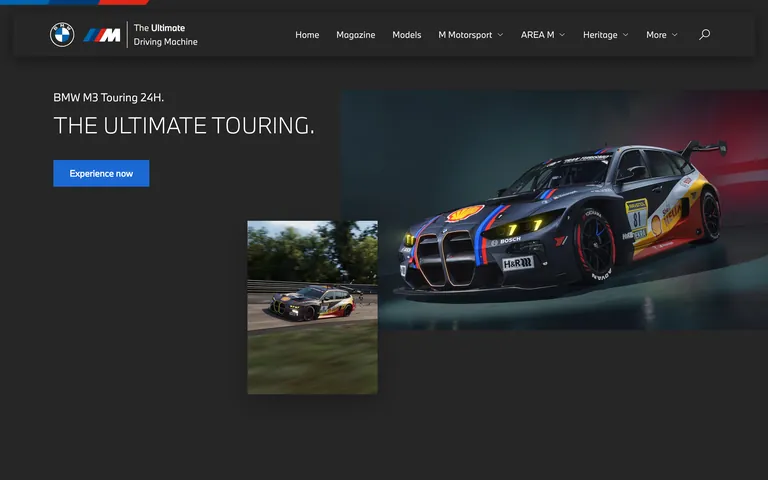Click the BMW M stripes logo

point(102,35)
